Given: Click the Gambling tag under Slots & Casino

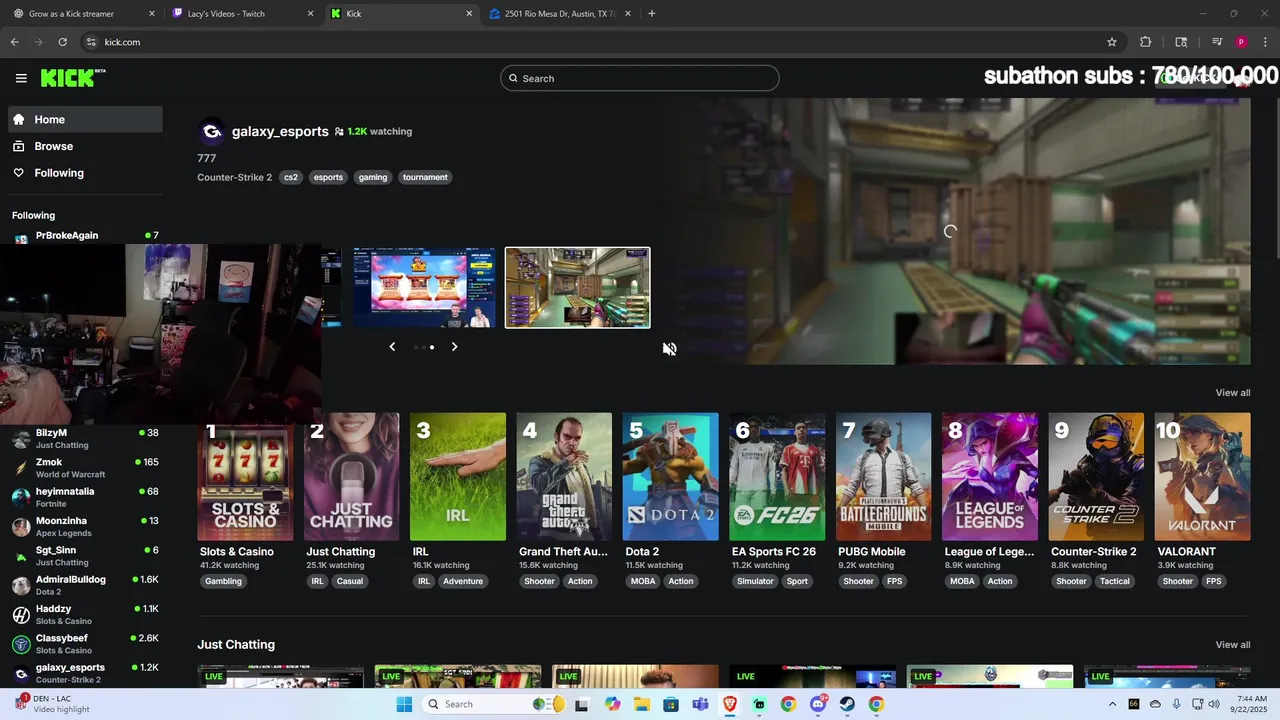Looking at the screenshot, I should pos(223,581).
